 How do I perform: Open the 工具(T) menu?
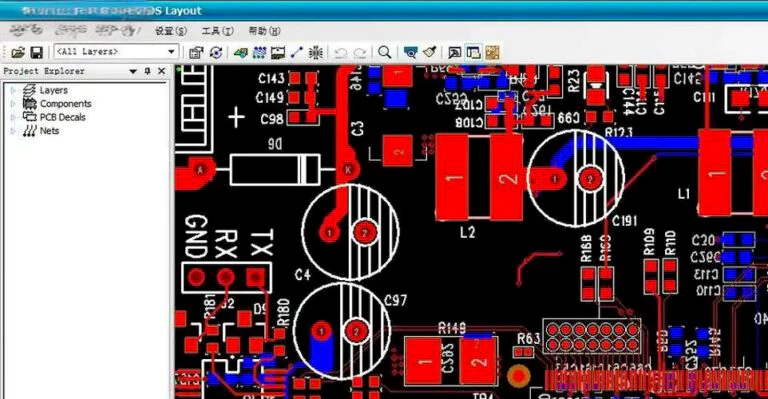(x=218, y=31)
